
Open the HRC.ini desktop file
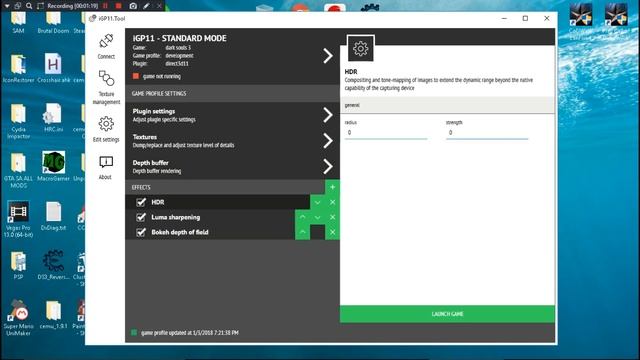(x=53, y=117)
